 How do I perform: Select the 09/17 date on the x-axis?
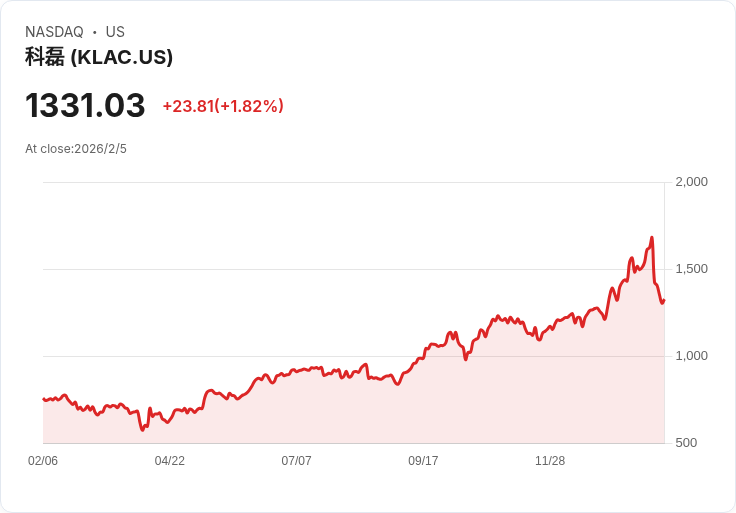pyautogui.click(x=423, y=461)
